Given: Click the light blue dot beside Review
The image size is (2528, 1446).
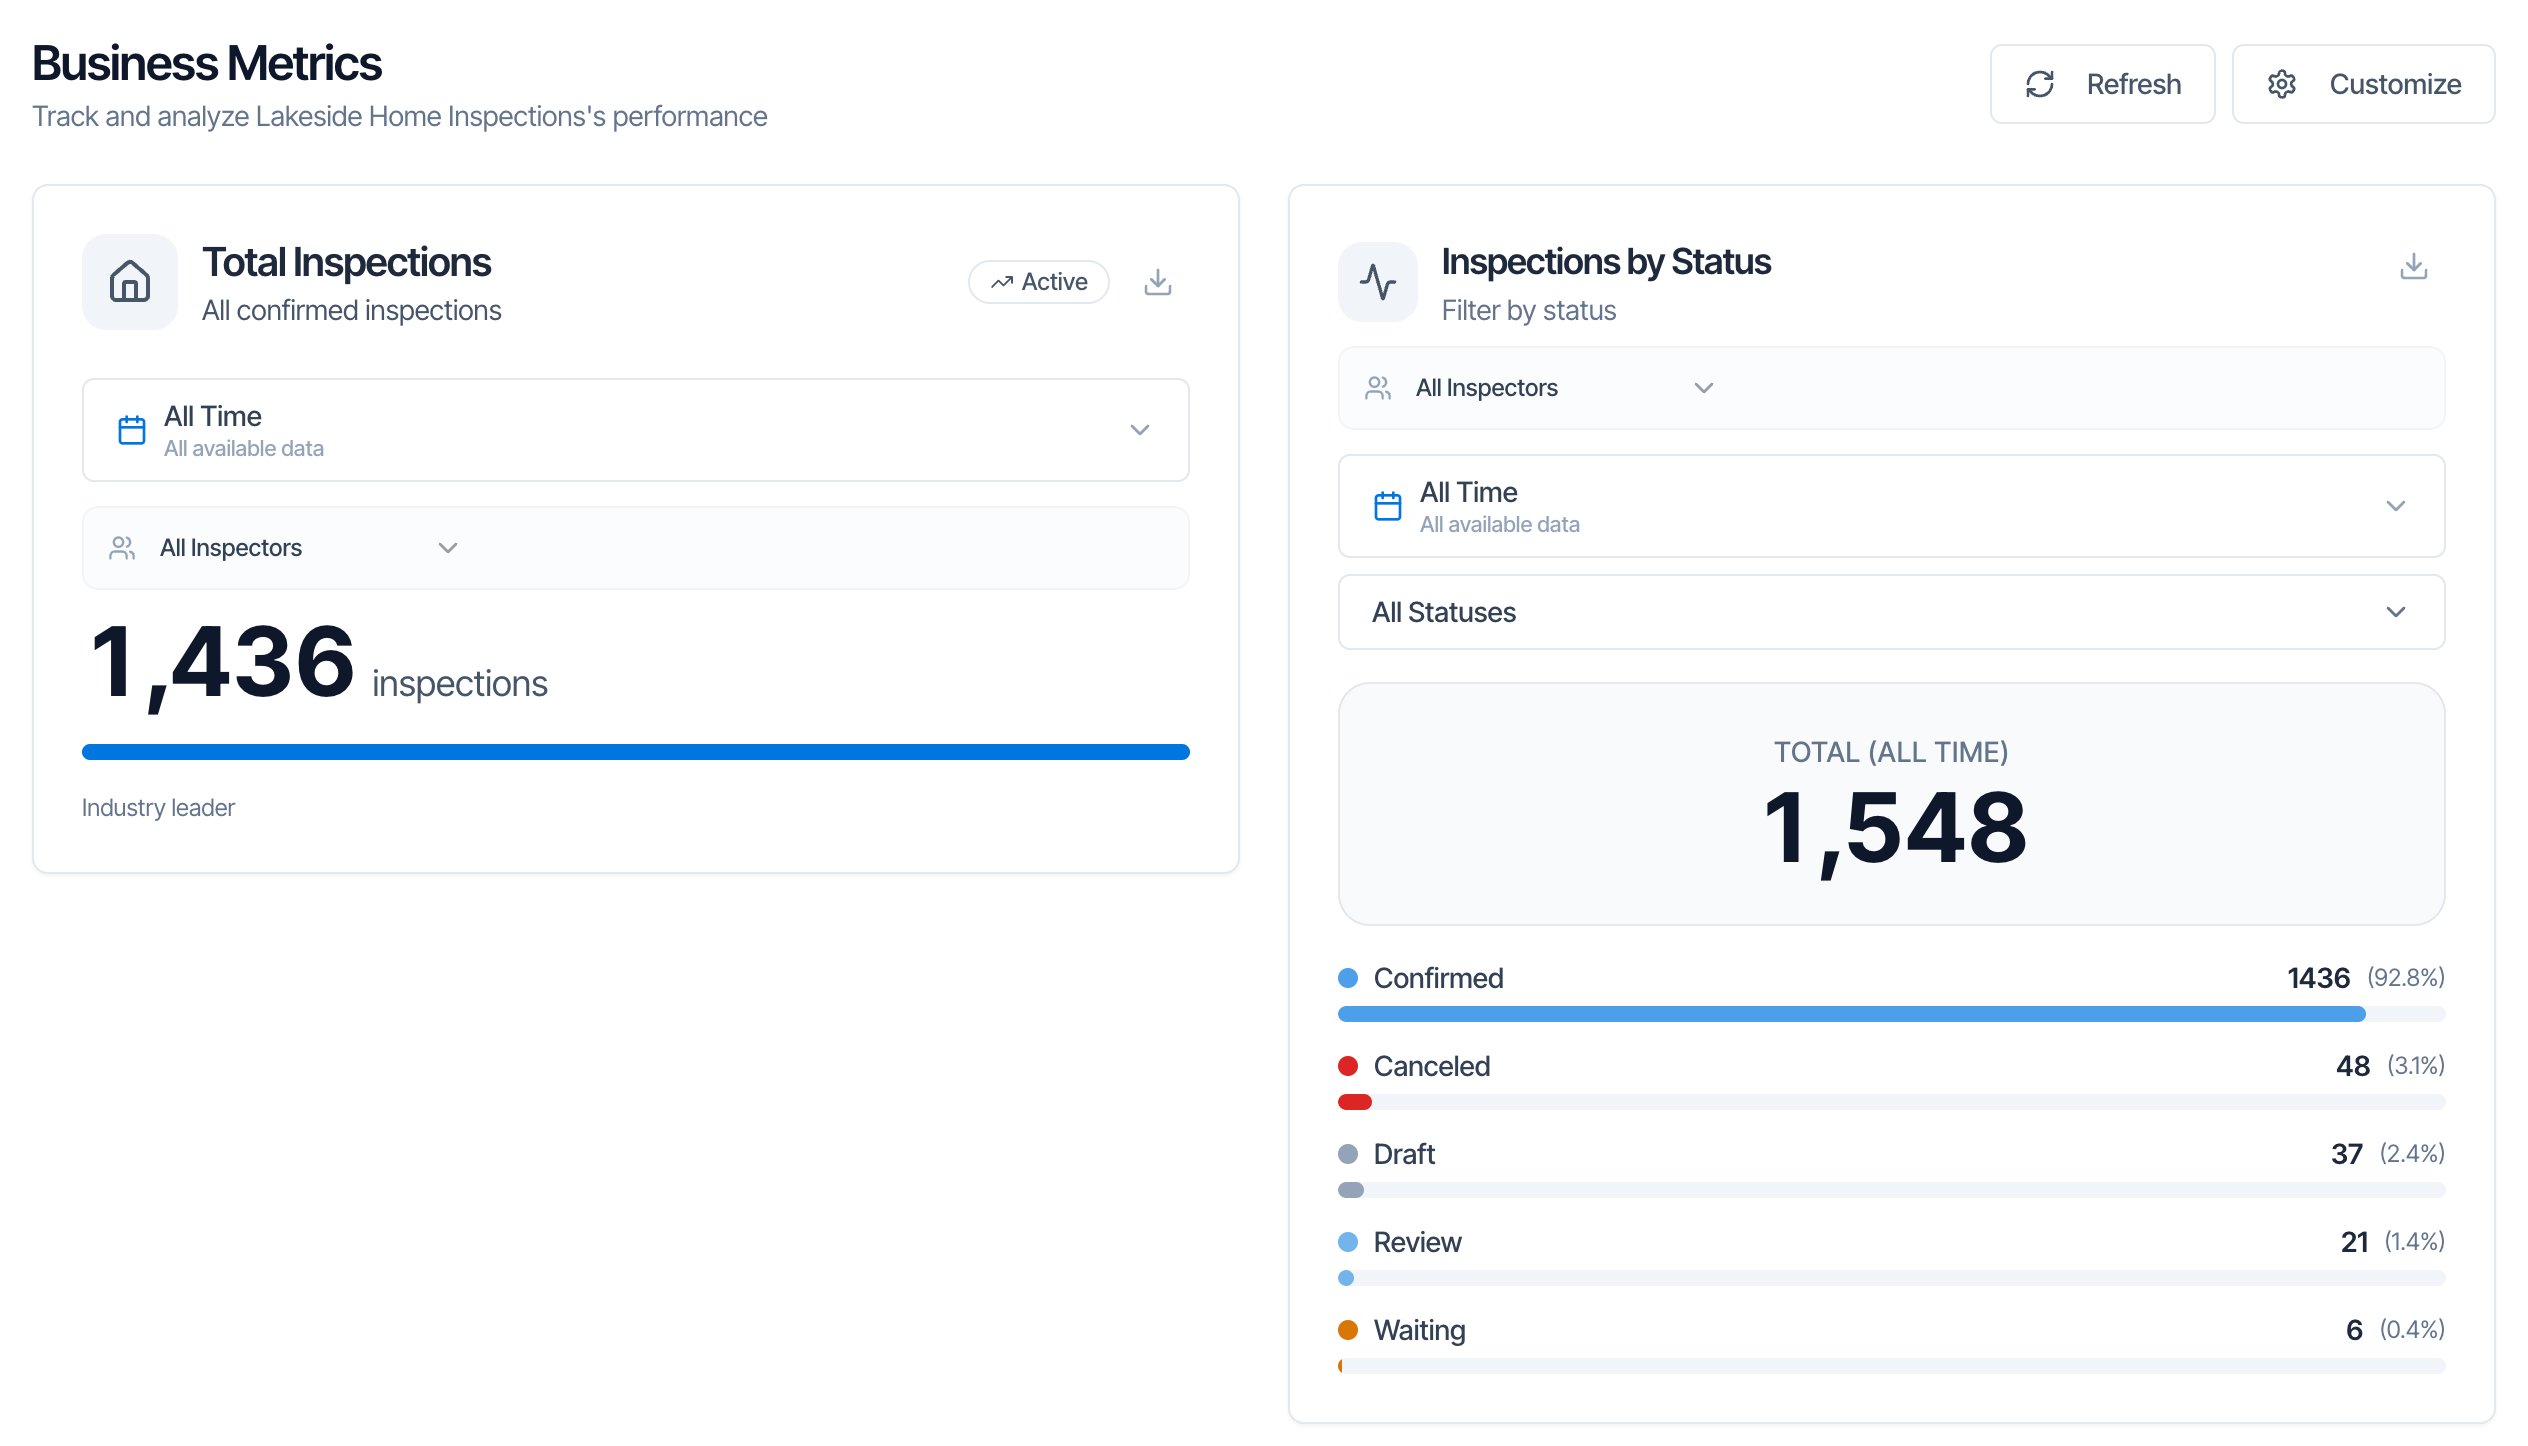Looking at the screenshot, I should [x=1348, y=1242].
